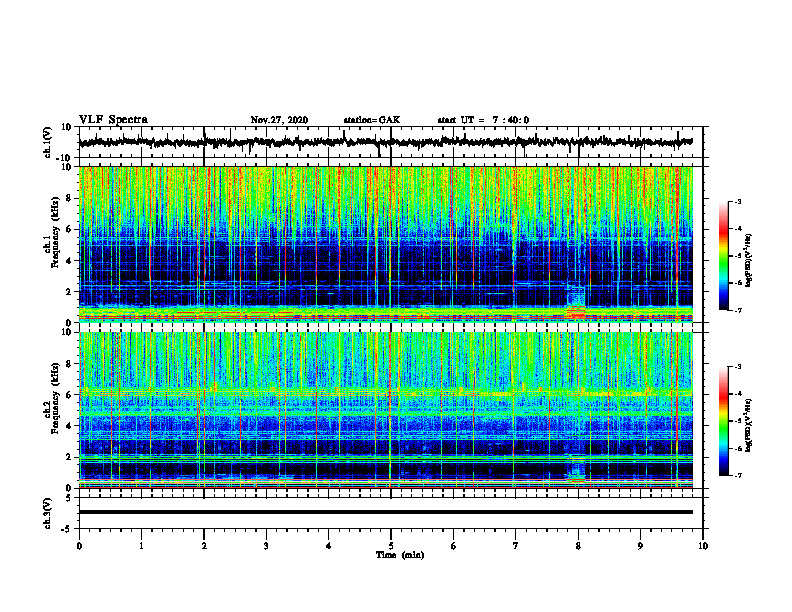Click the "ch.1(V)" waveform axis label

[x=47, y=142]
